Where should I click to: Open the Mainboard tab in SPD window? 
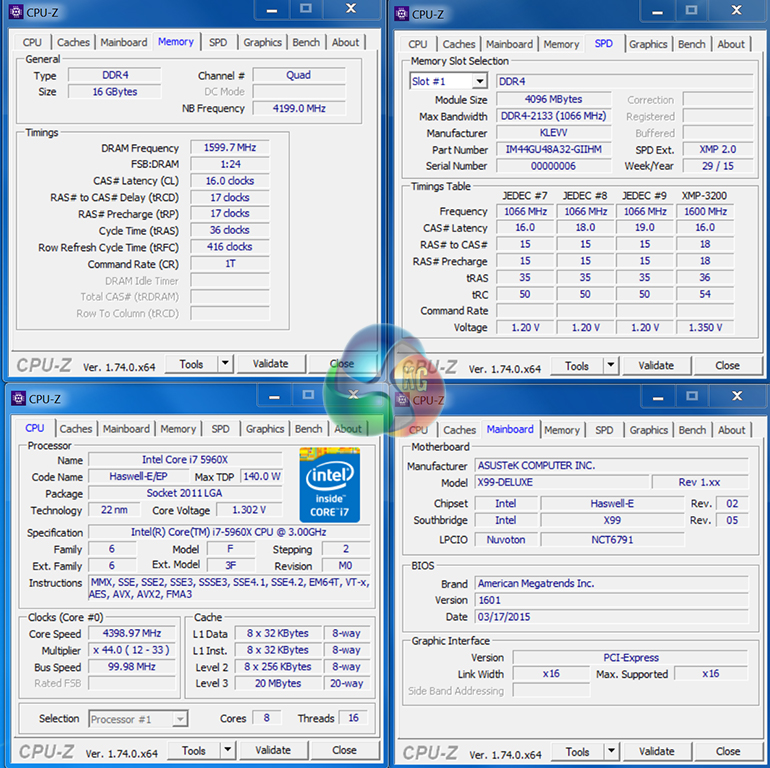tap(509, 44)
